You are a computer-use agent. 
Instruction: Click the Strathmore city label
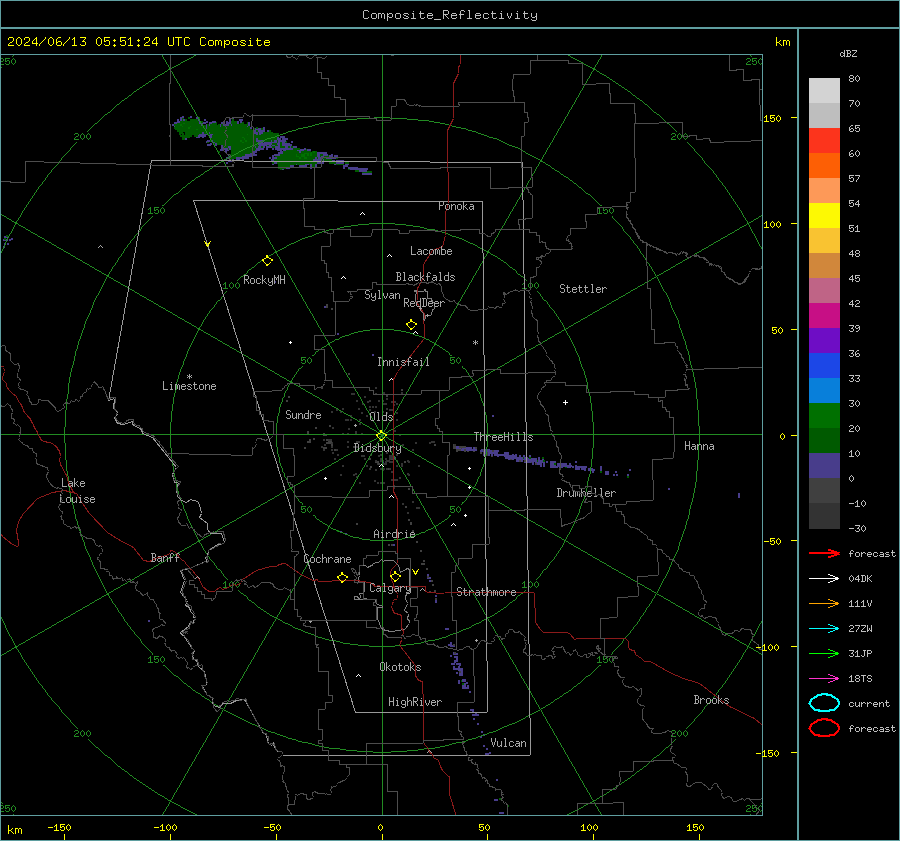point(486,592)
